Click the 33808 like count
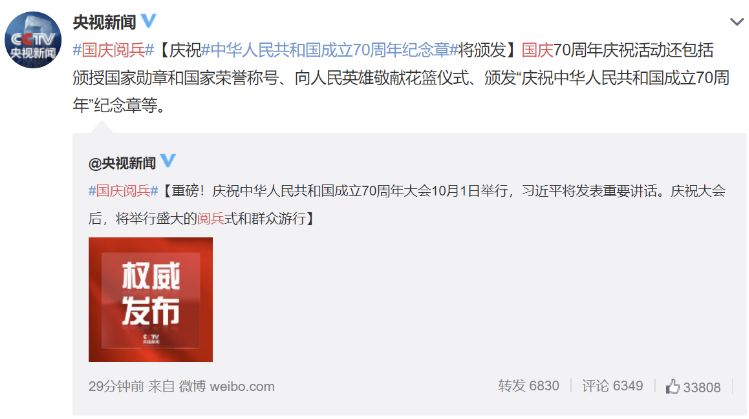The width and height of the screenshot is (749, 419). coord(702,387)
